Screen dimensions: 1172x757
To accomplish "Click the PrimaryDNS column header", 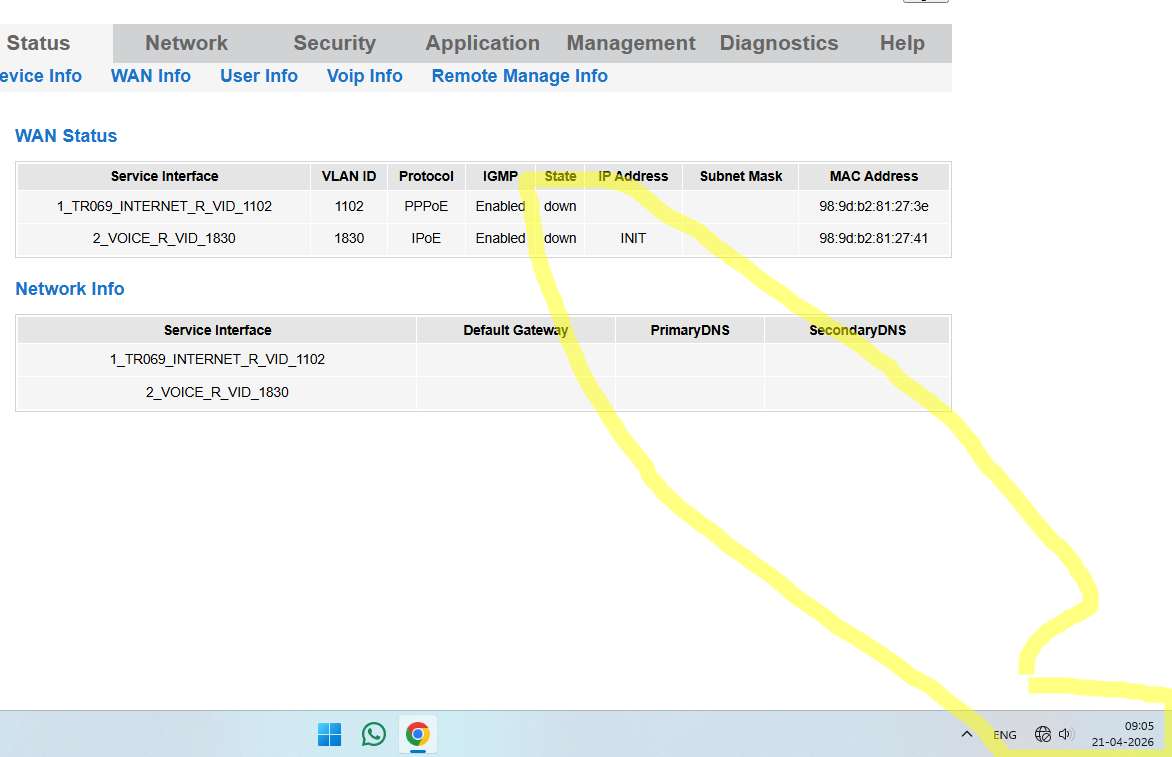I will (x=690, y=330).
